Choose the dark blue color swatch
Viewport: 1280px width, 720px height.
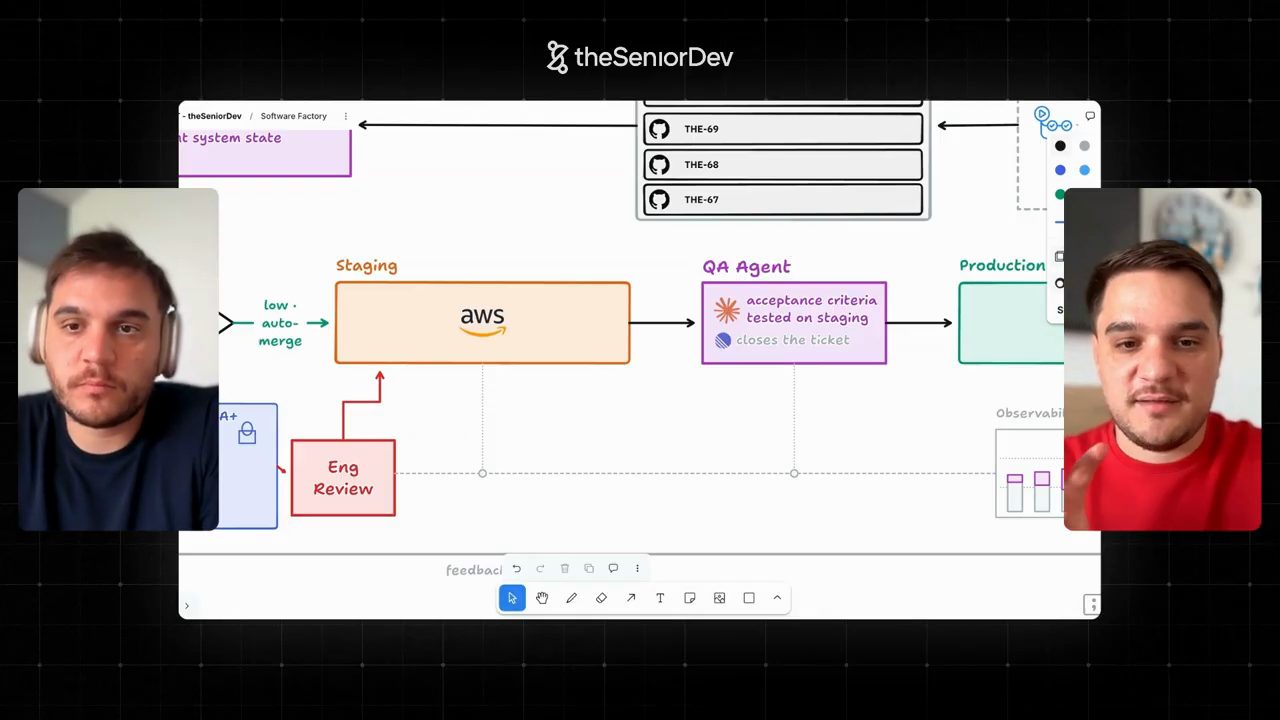tap(1060, 170)
